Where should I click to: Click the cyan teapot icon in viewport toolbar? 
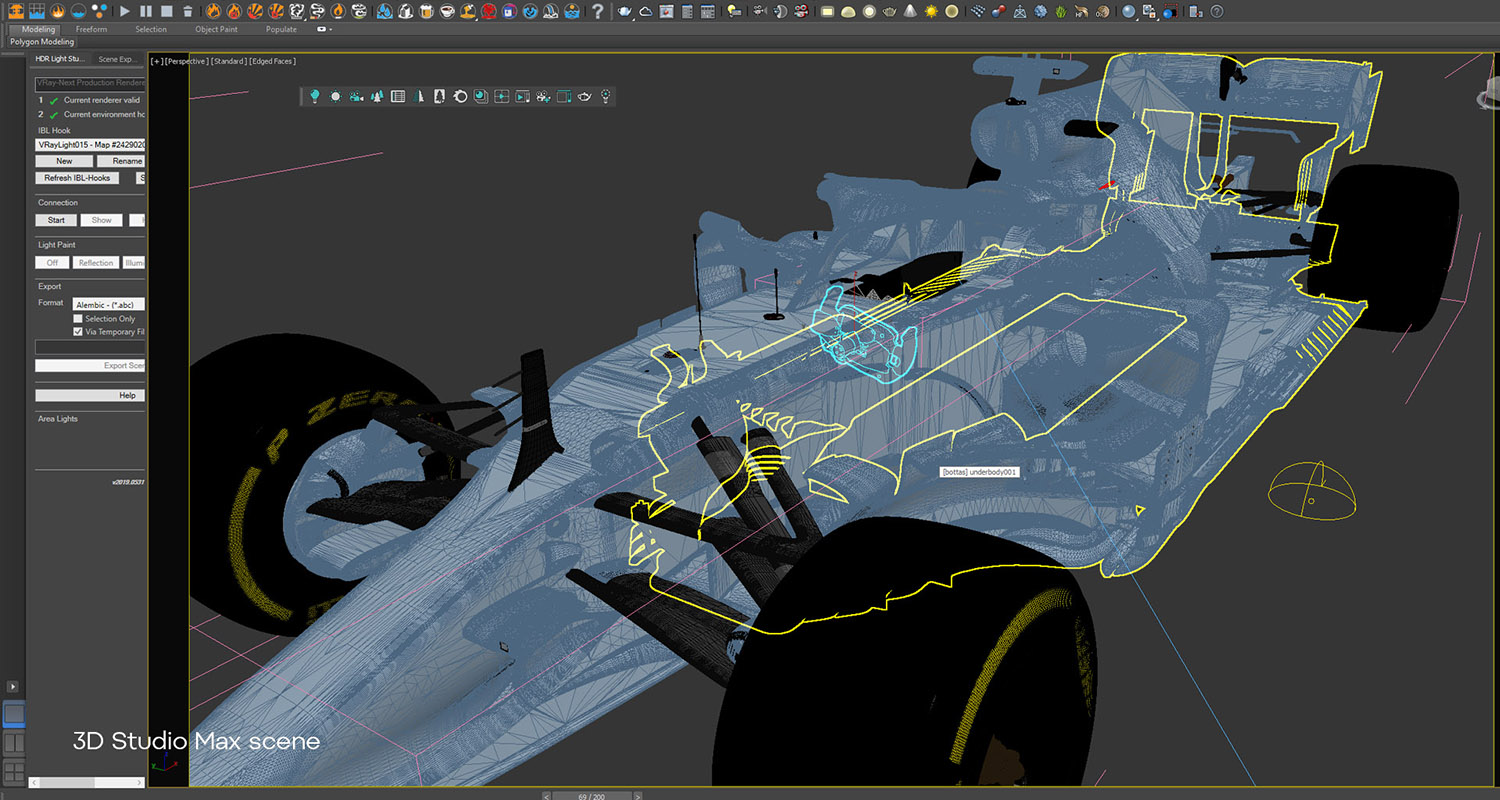pos(584,96)
